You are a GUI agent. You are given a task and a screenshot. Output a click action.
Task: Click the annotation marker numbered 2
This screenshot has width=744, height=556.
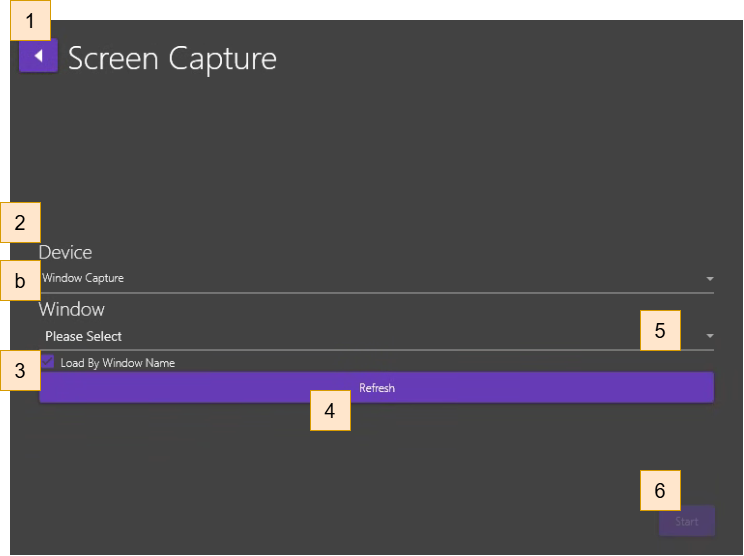pyautogui.click(x=20, y=222)
